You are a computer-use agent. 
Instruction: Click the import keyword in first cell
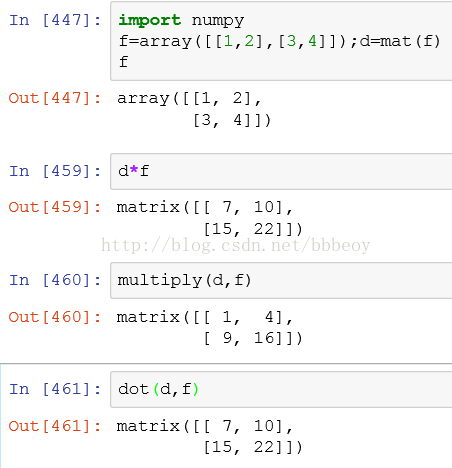point(150,21)
